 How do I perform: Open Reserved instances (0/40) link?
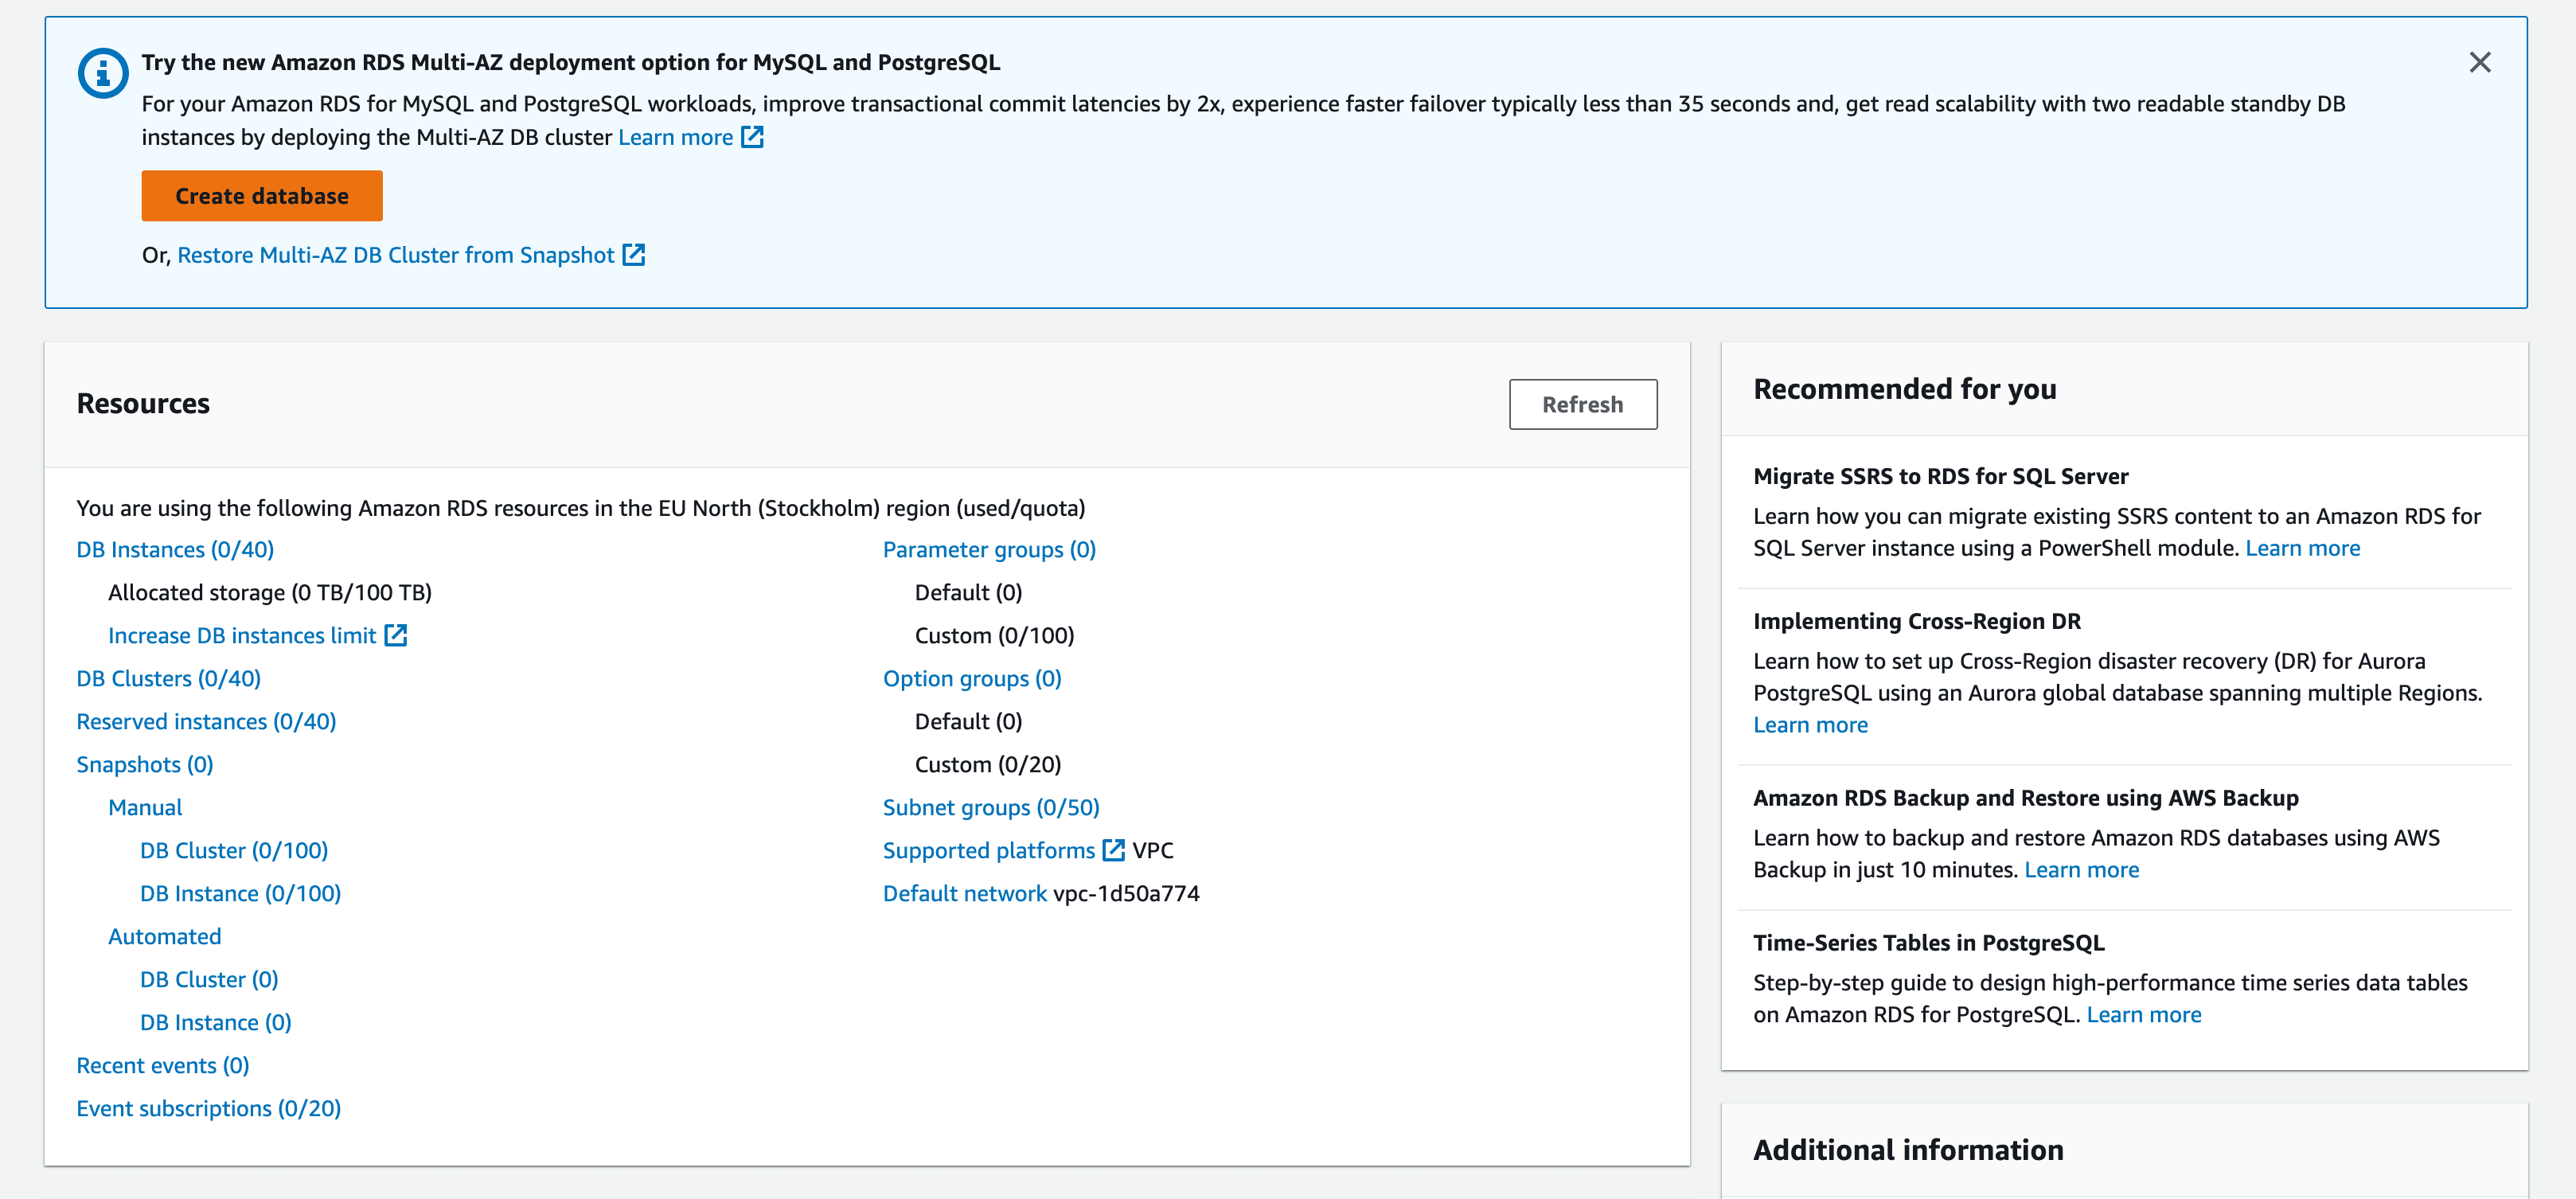pyautogui.click(x=206, y=721)
